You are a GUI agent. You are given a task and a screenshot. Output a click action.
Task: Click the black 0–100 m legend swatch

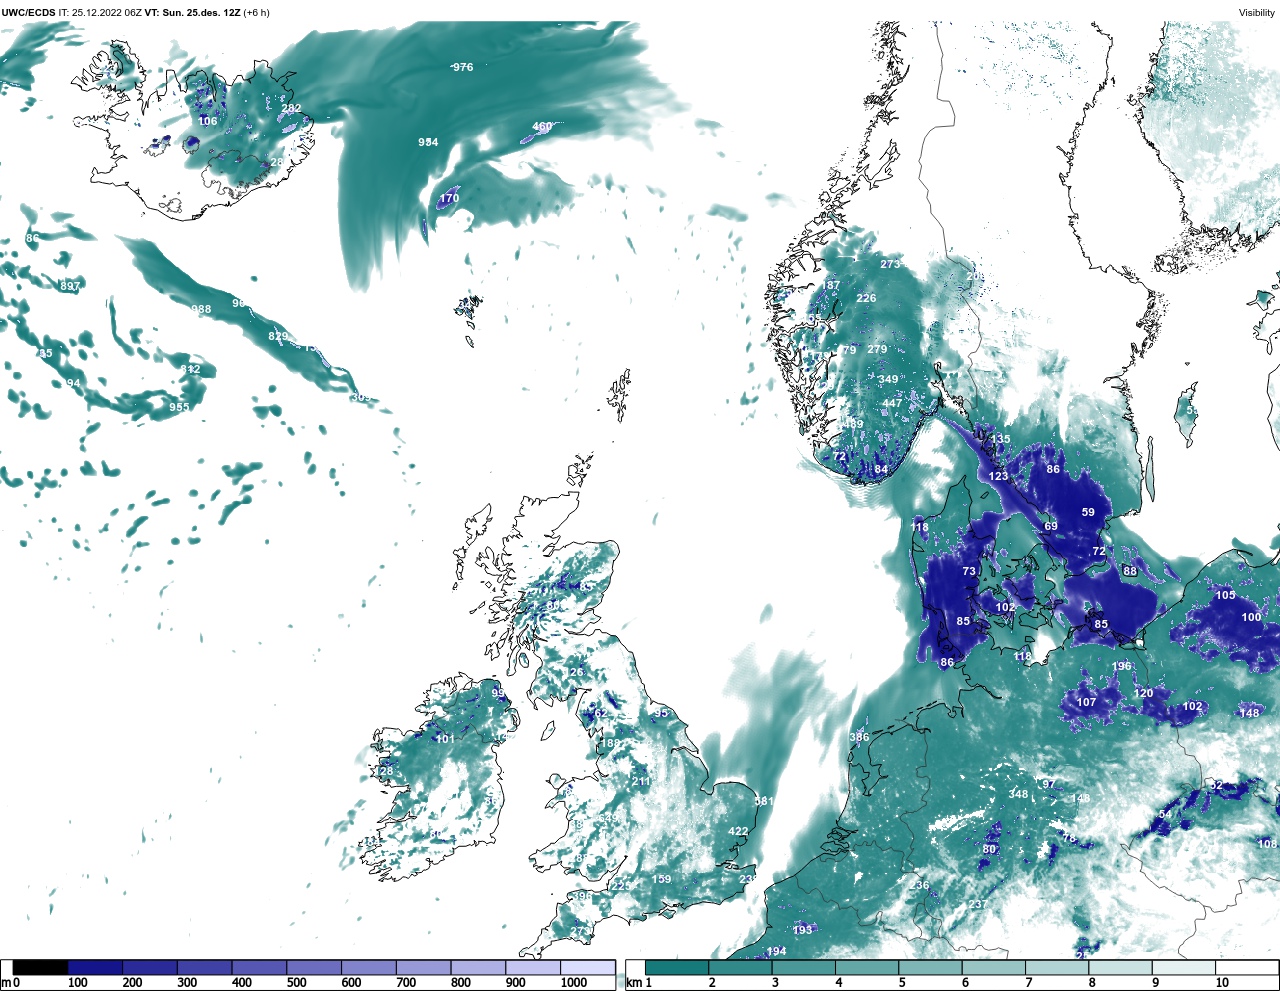point(40,968)
